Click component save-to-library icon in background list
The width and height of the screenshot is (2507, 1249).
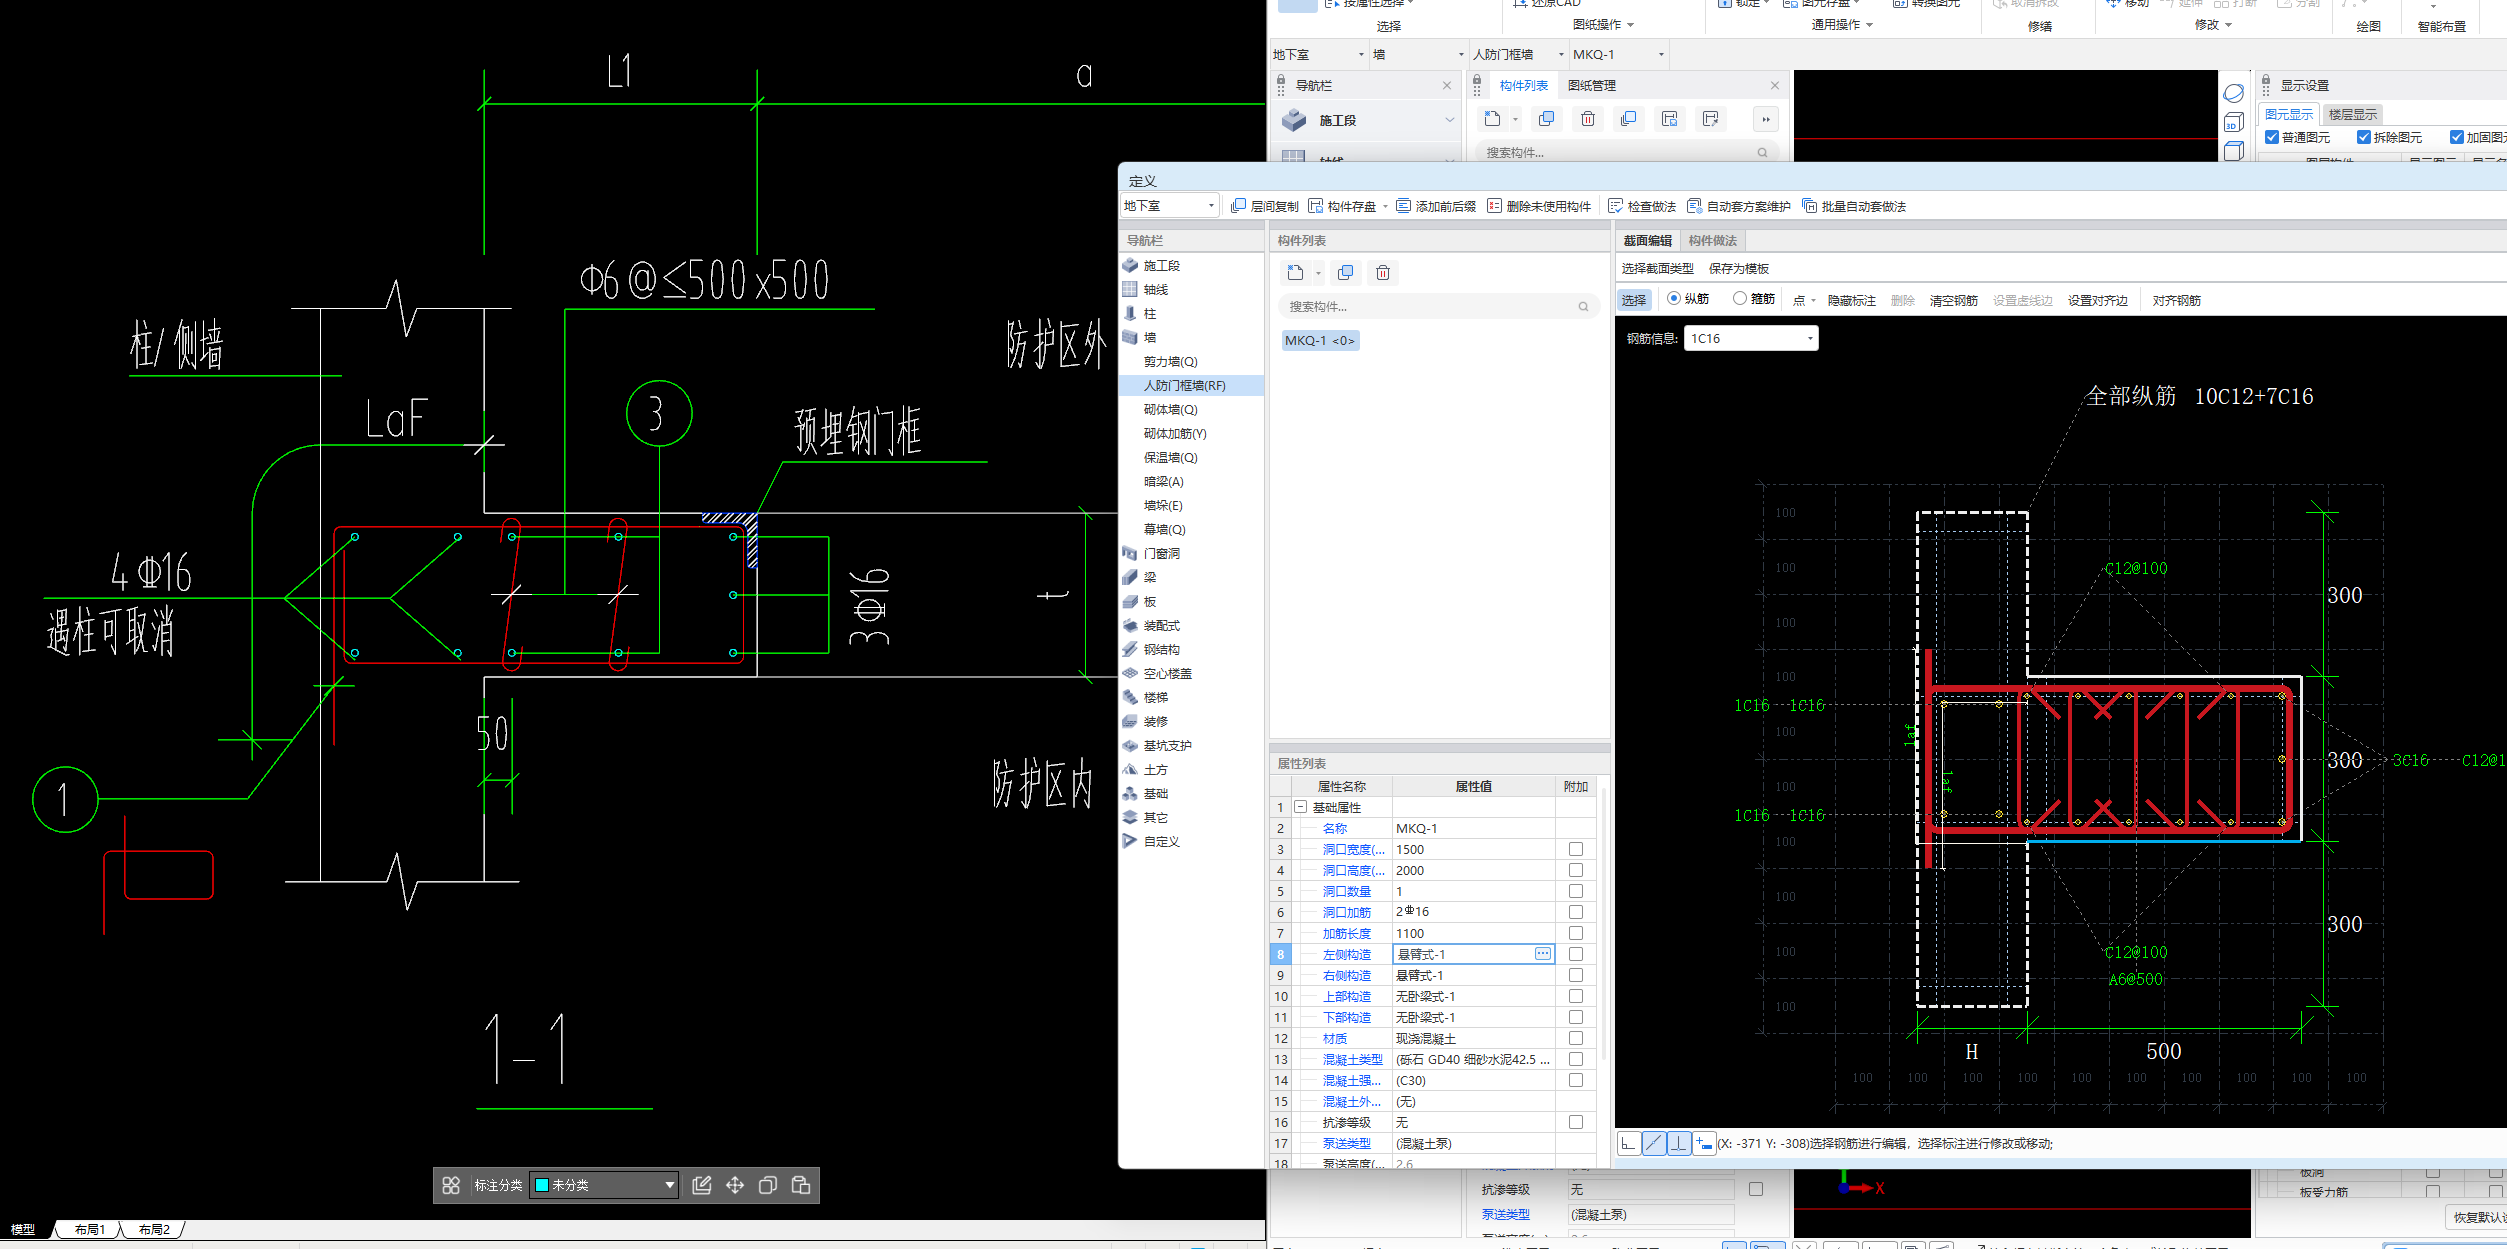pyautogui.click(x=1669, y=119)
